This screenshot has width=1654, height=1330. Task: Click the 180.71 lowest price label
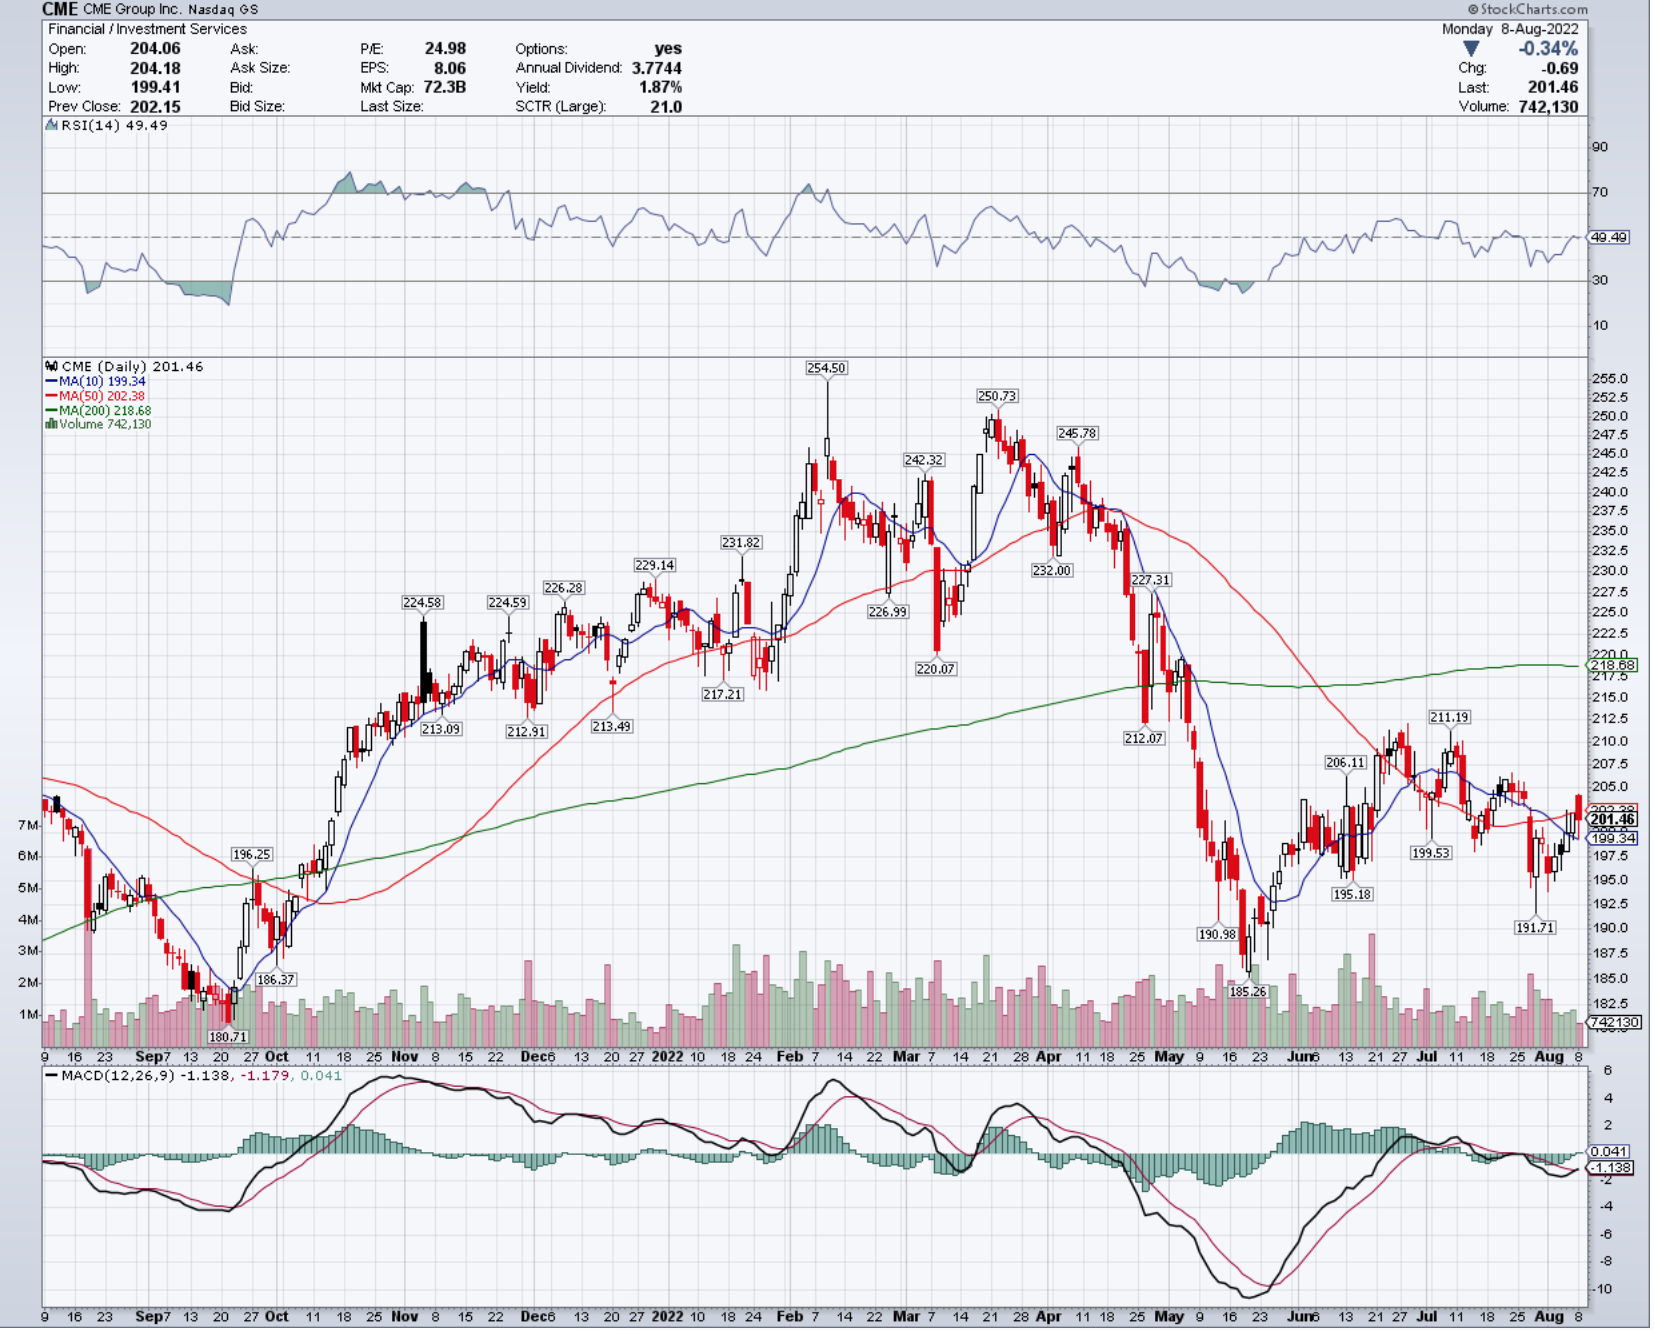pyautogui.click(x=227, y=1037)
